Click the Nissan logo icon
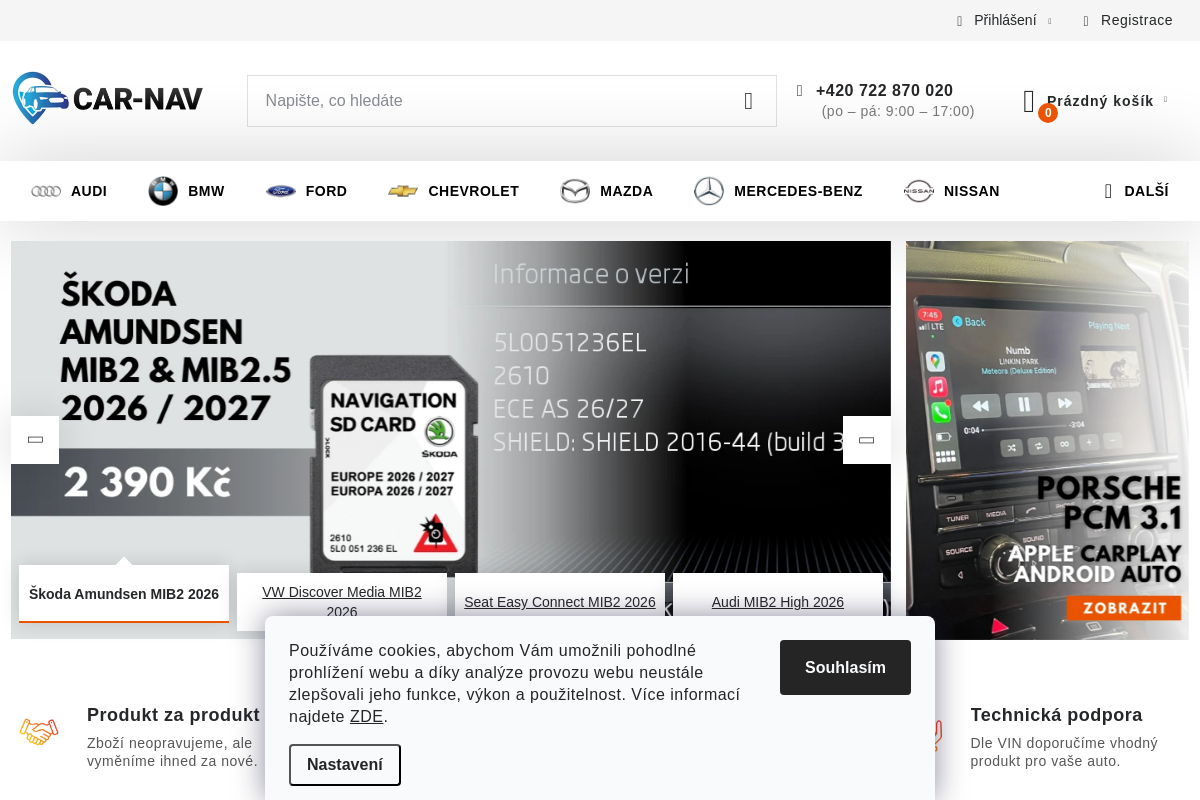 (x=919, y=191)
